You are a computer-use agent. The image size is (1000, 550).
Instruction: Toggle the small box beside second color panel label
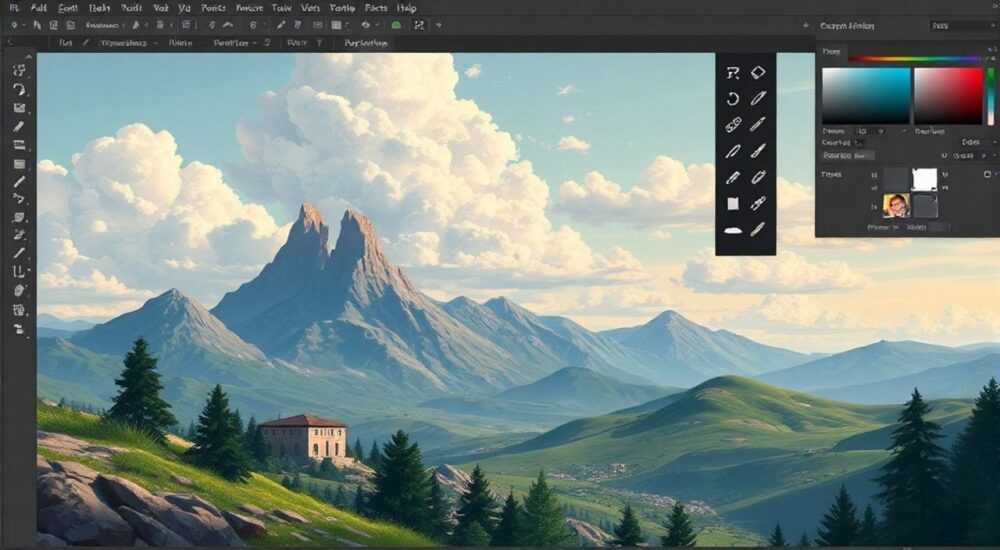pos(858,143)
